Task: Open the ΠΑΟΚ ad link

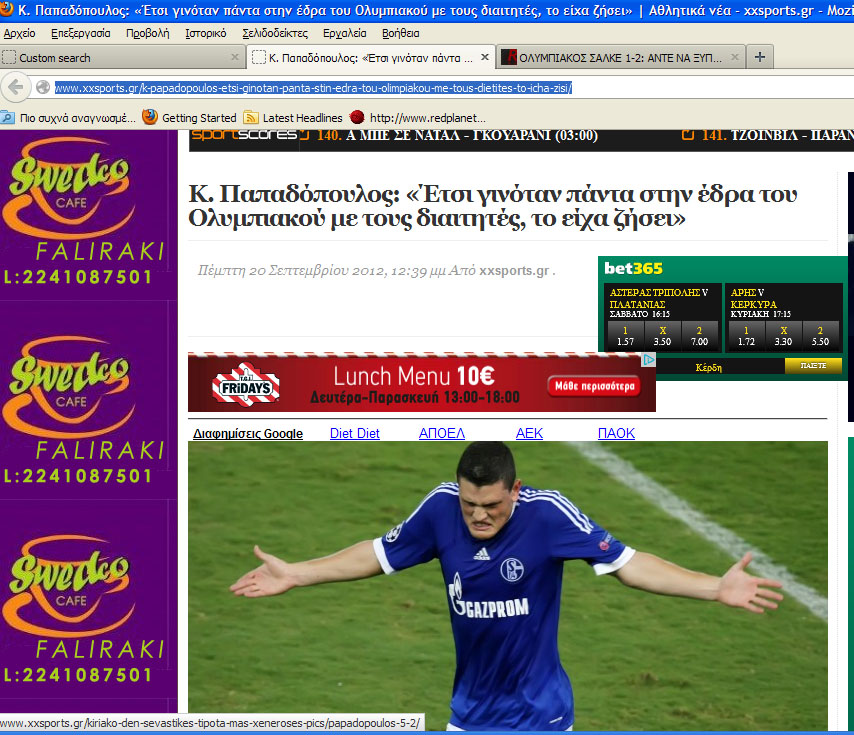Action: pos(617,433)
